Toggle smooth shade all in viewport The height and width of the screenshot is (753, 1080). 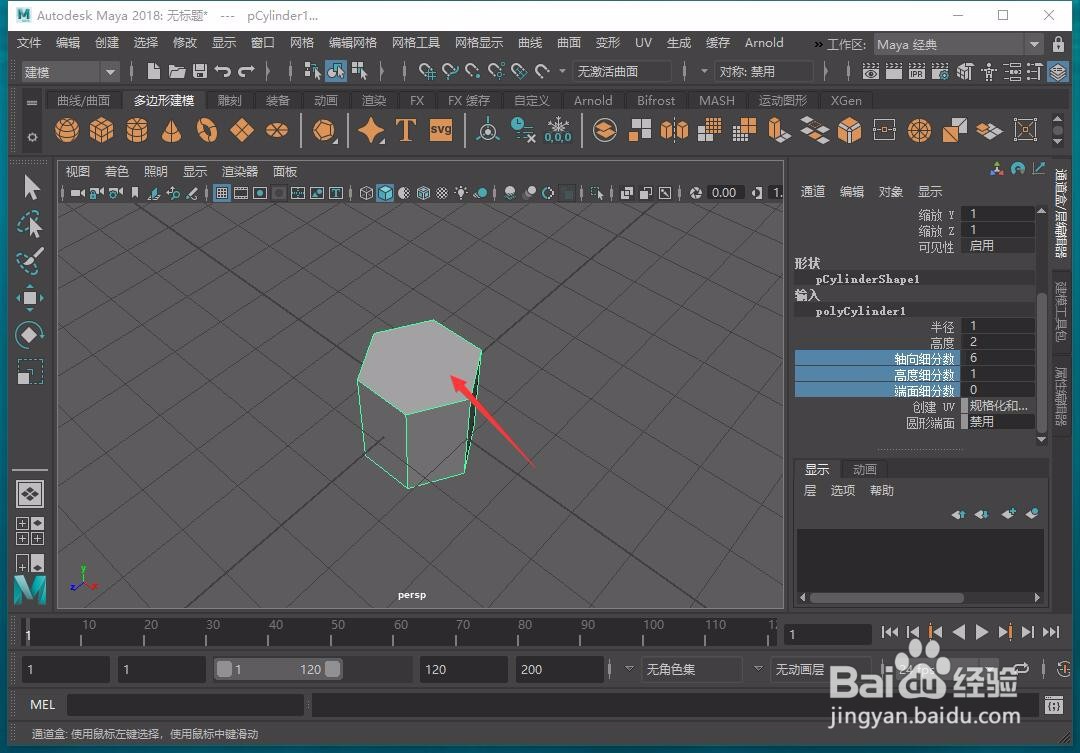pos(385,193)
